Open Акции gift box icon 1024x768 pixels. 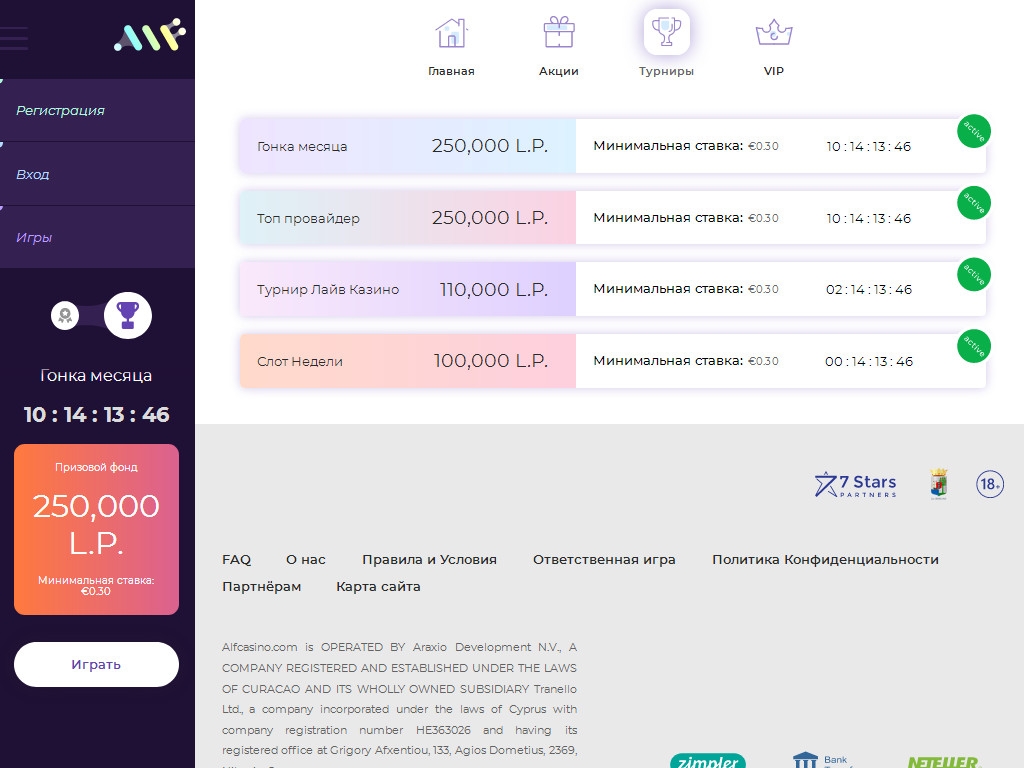coord(559,33)
